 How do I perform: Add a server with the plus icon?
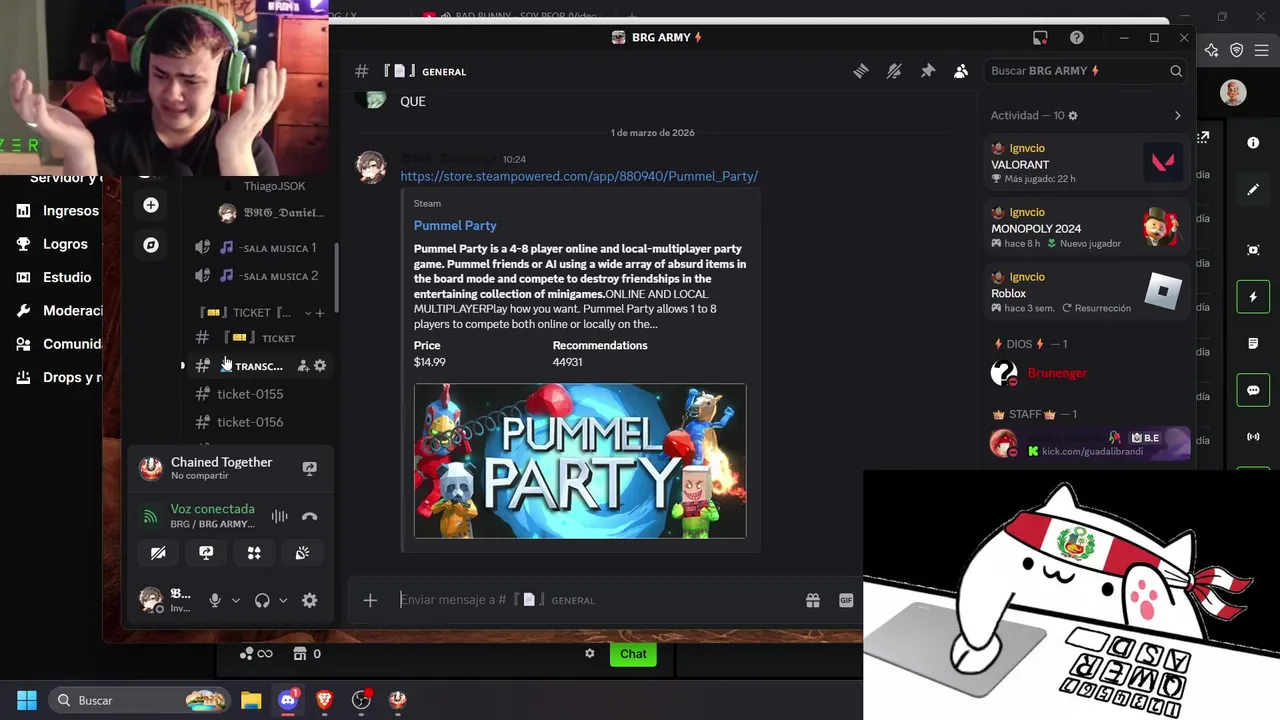point(151,205)
